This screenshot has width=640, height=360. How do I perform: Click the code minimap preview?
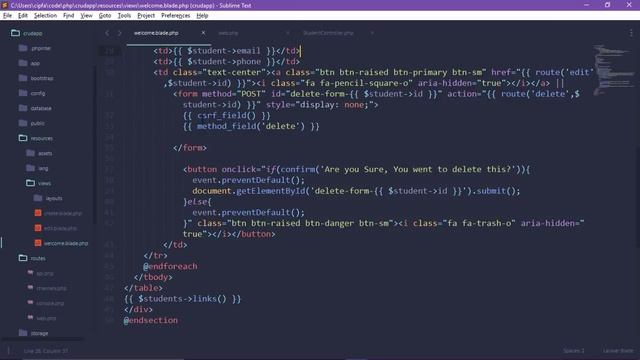pos(613,70)
